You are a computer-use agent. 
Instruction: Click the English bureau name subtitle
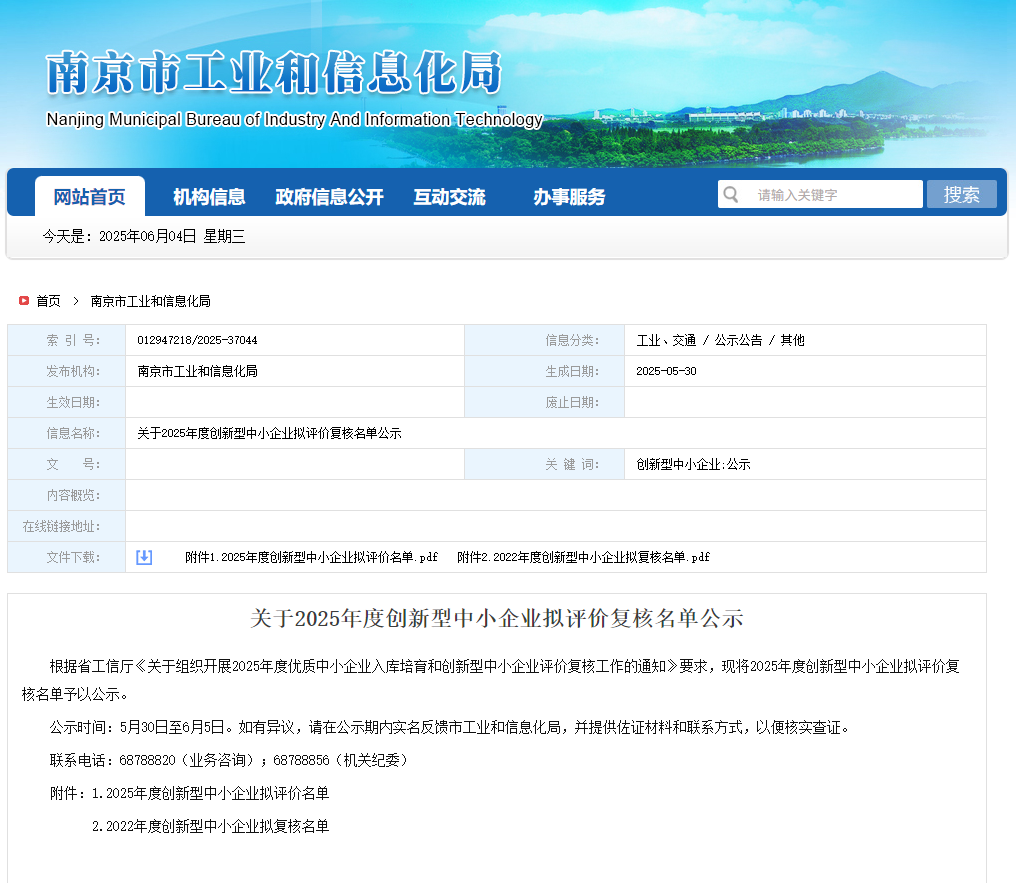[x=294, y=120]
